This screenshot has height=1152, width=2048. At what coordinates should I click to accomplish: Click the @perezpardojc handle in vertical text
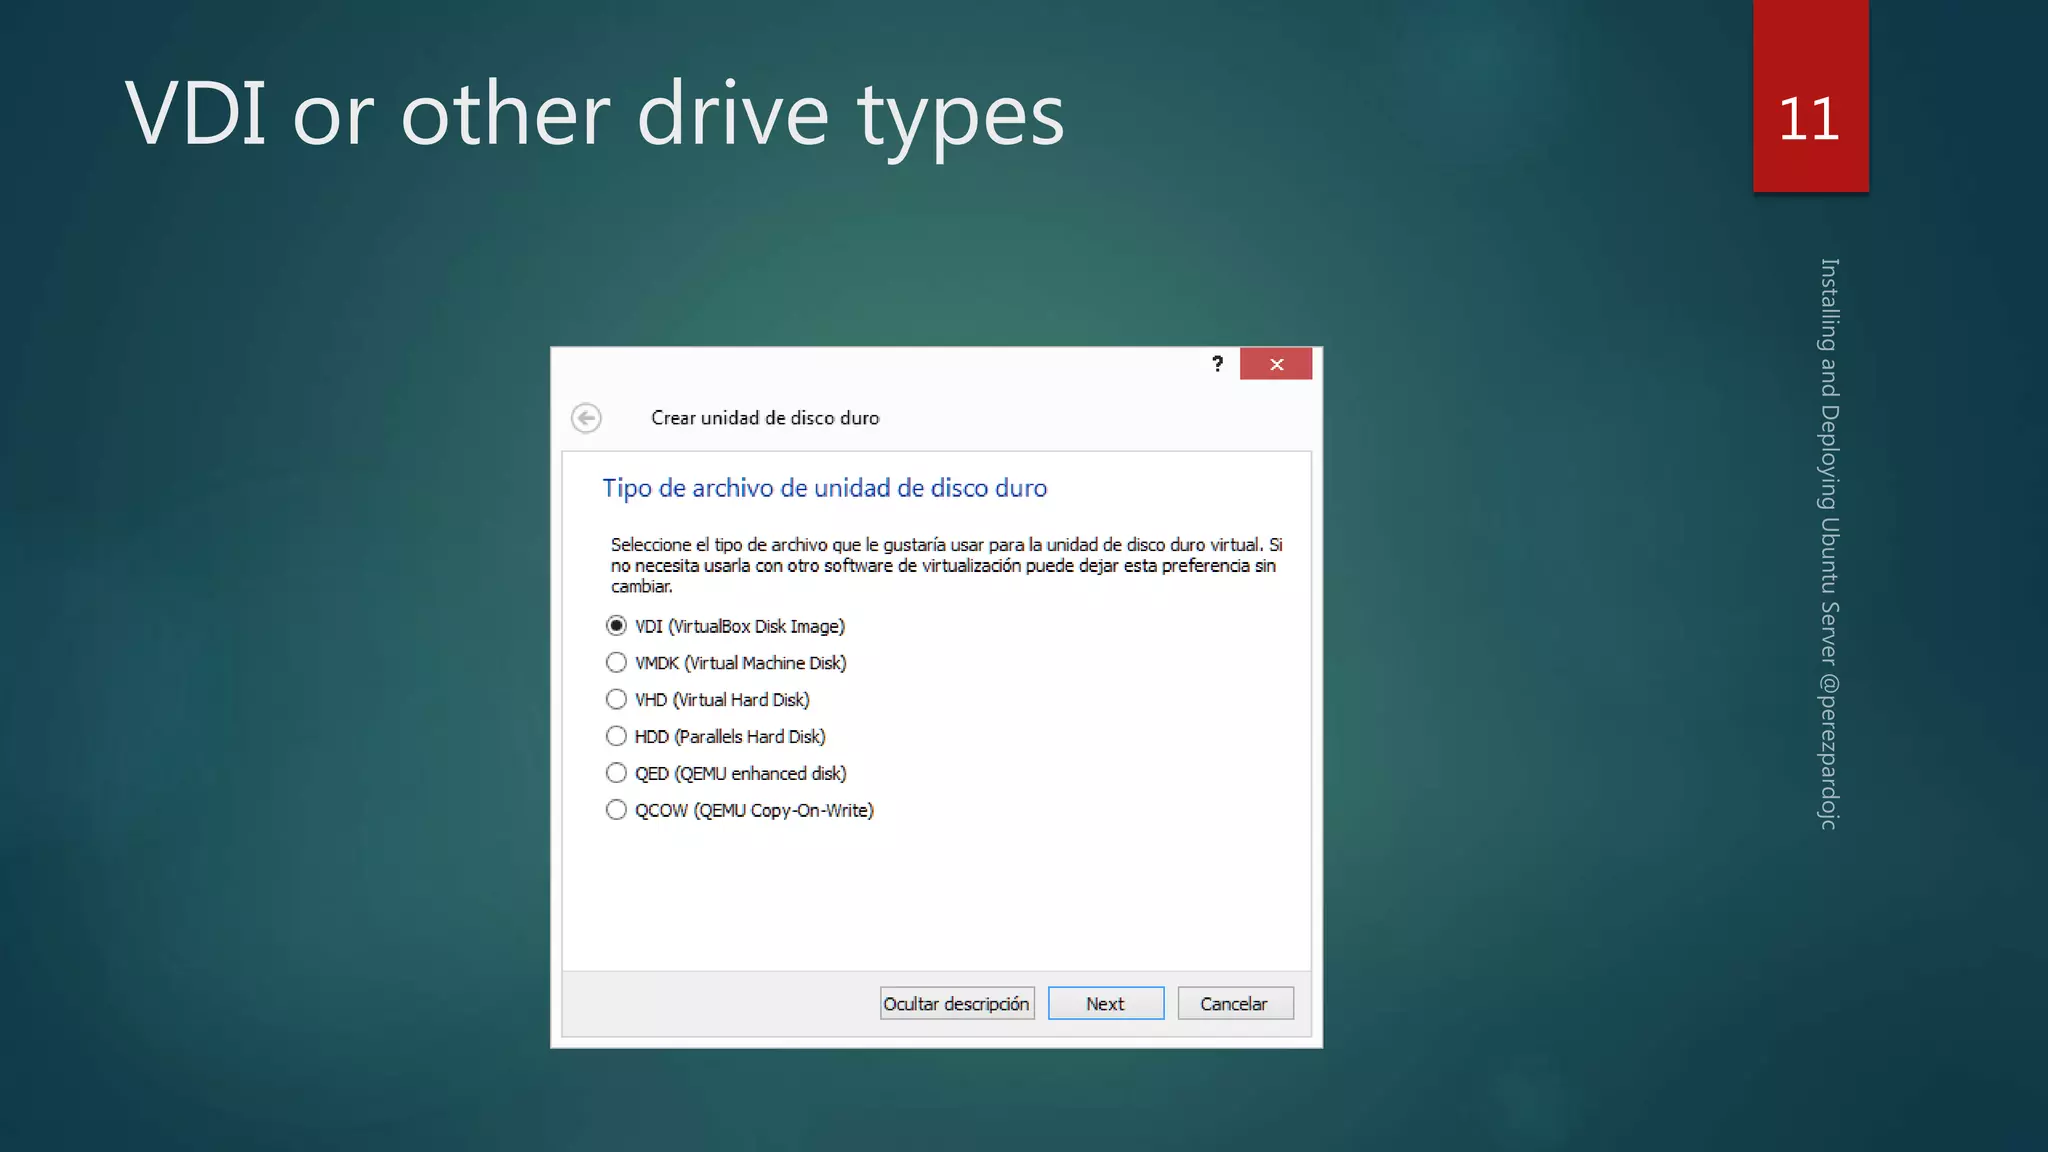pos(1829,750)
